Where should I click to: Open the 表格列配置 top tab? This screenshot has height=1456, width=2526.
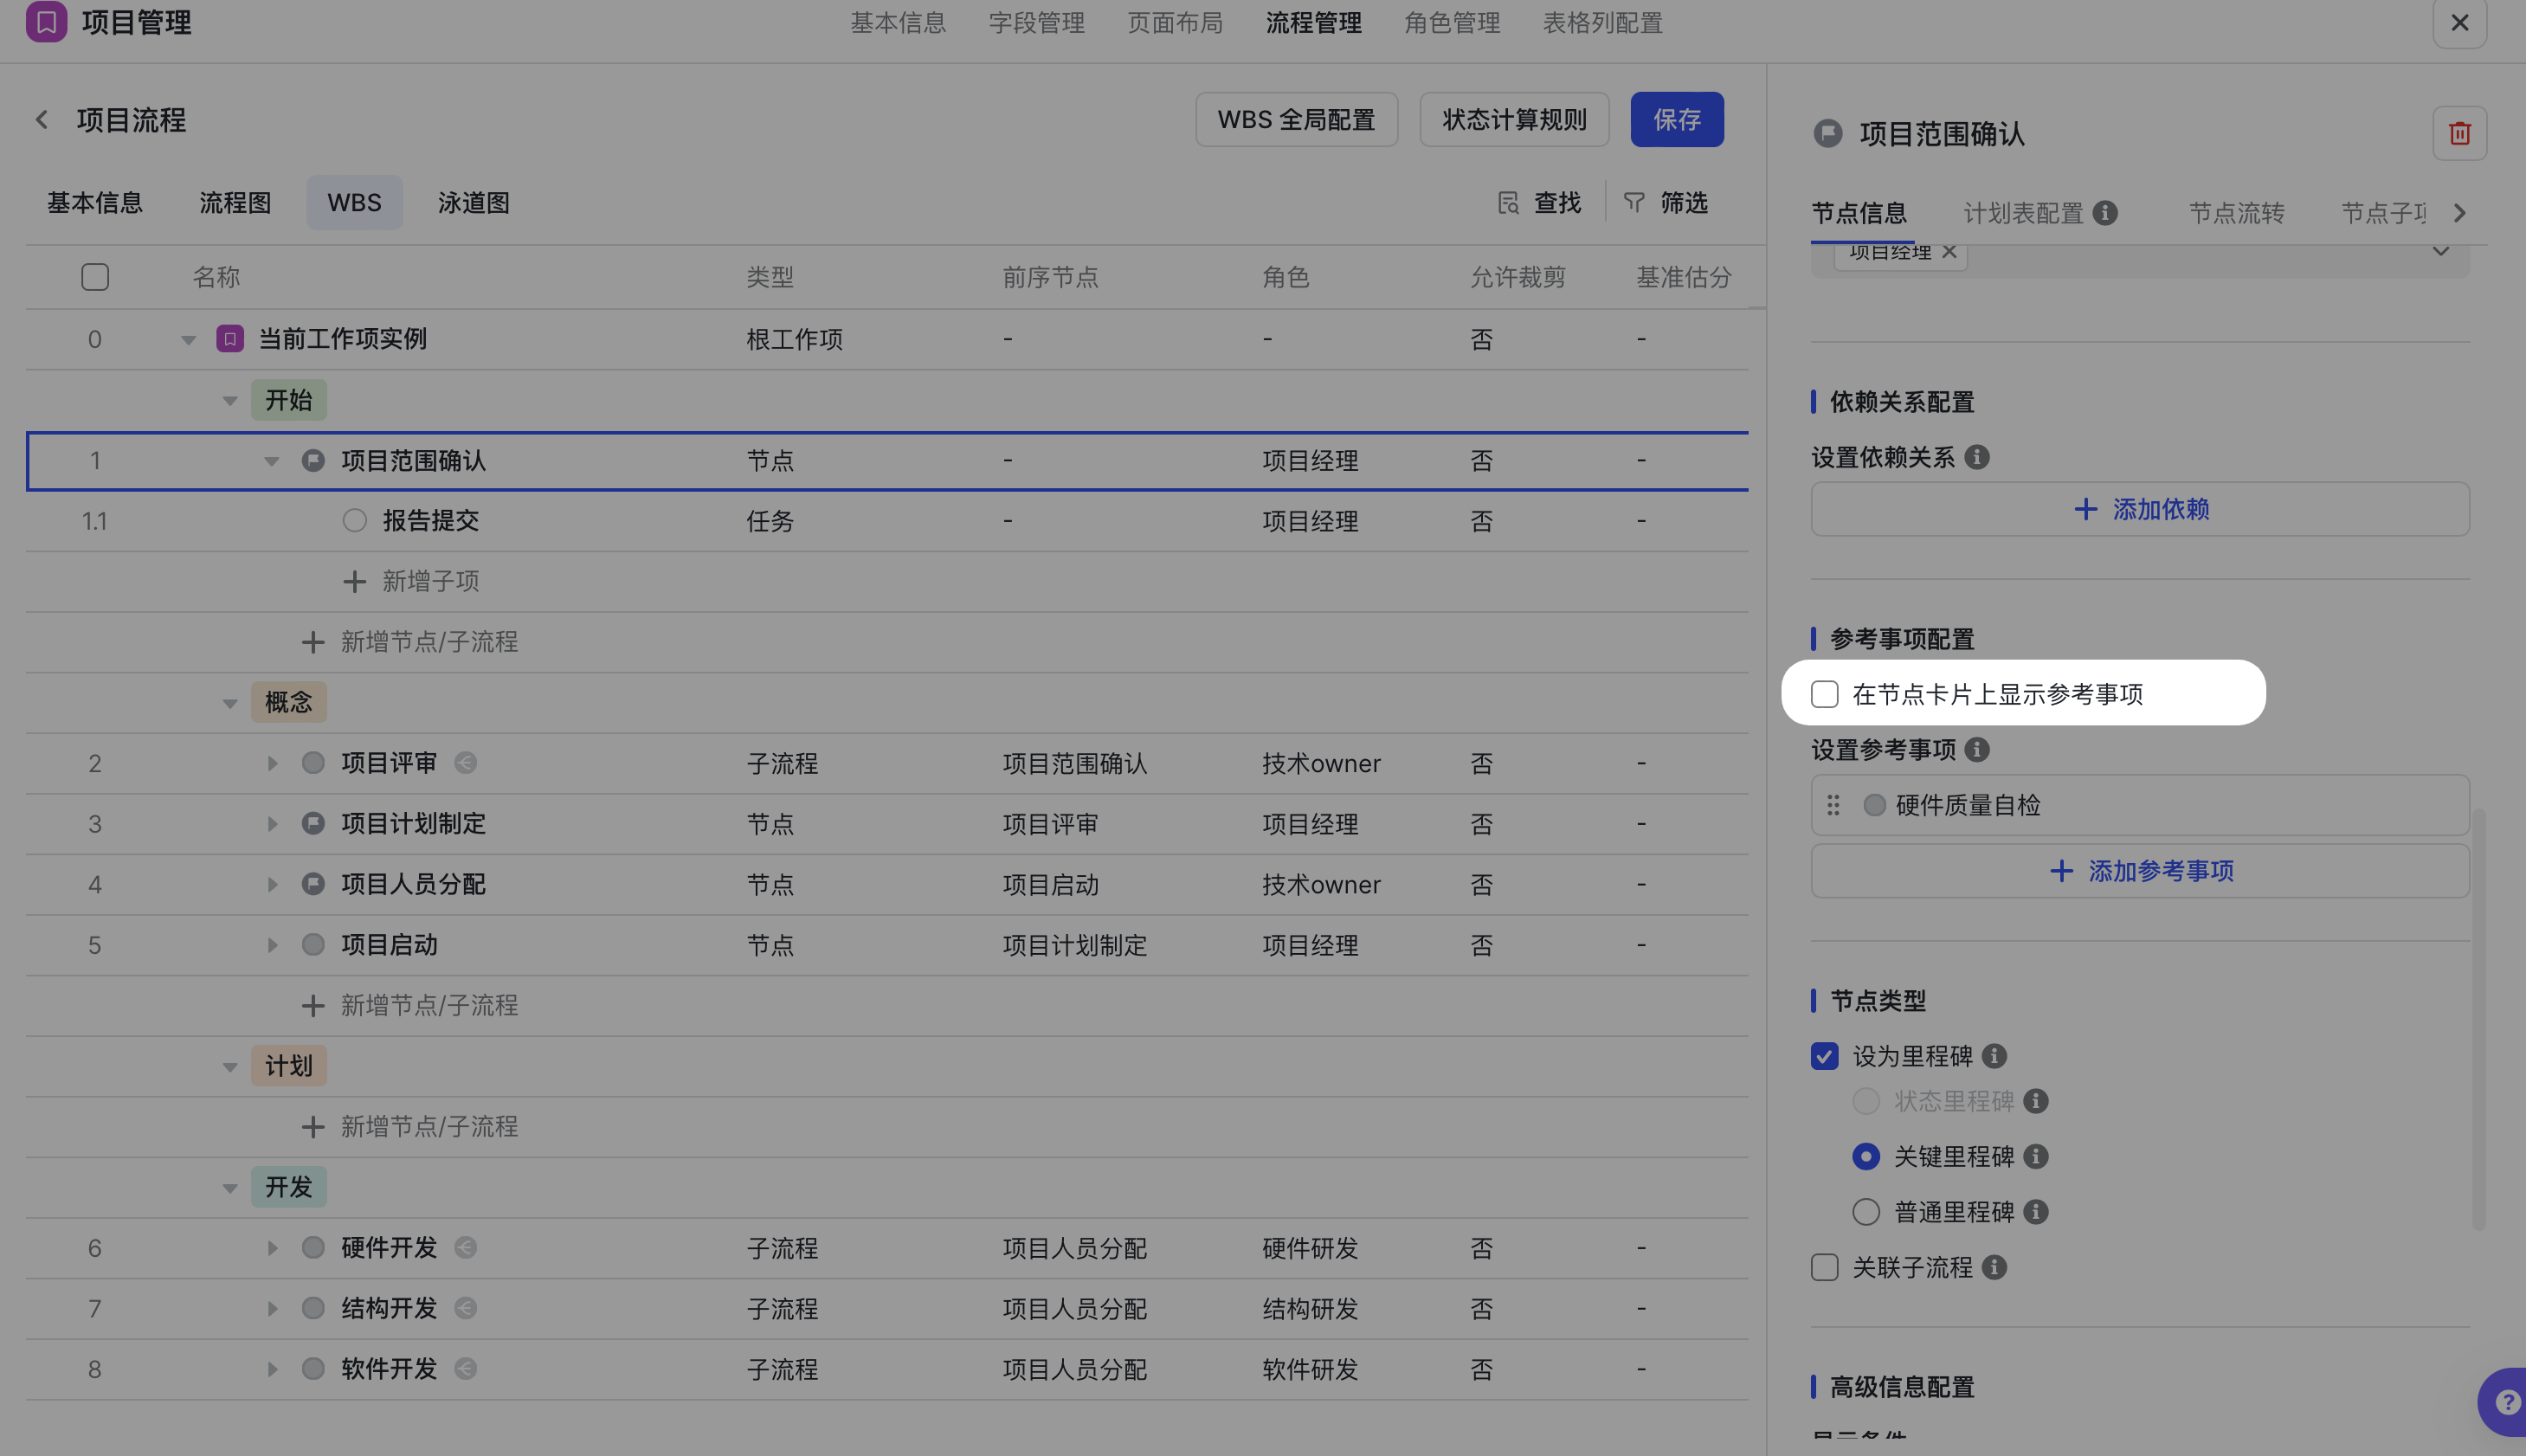click(x=1602, y=22)
